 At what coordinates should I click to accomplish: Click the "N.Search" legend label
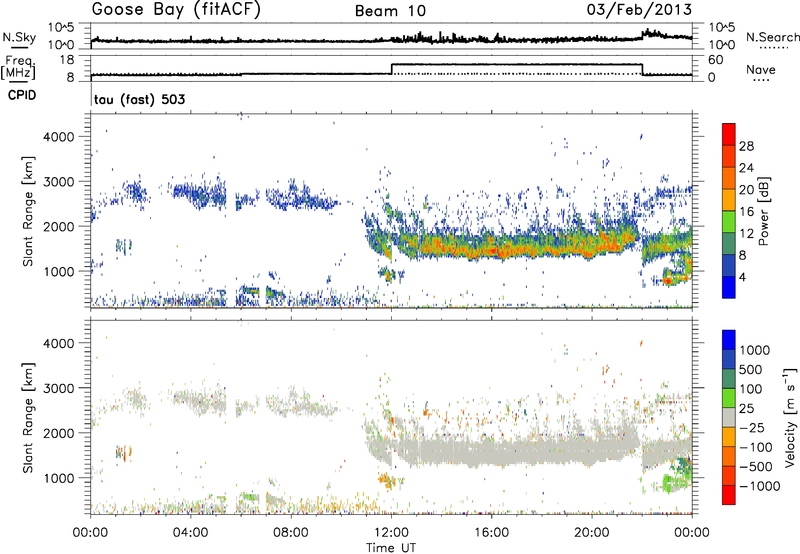pos(772,37)
